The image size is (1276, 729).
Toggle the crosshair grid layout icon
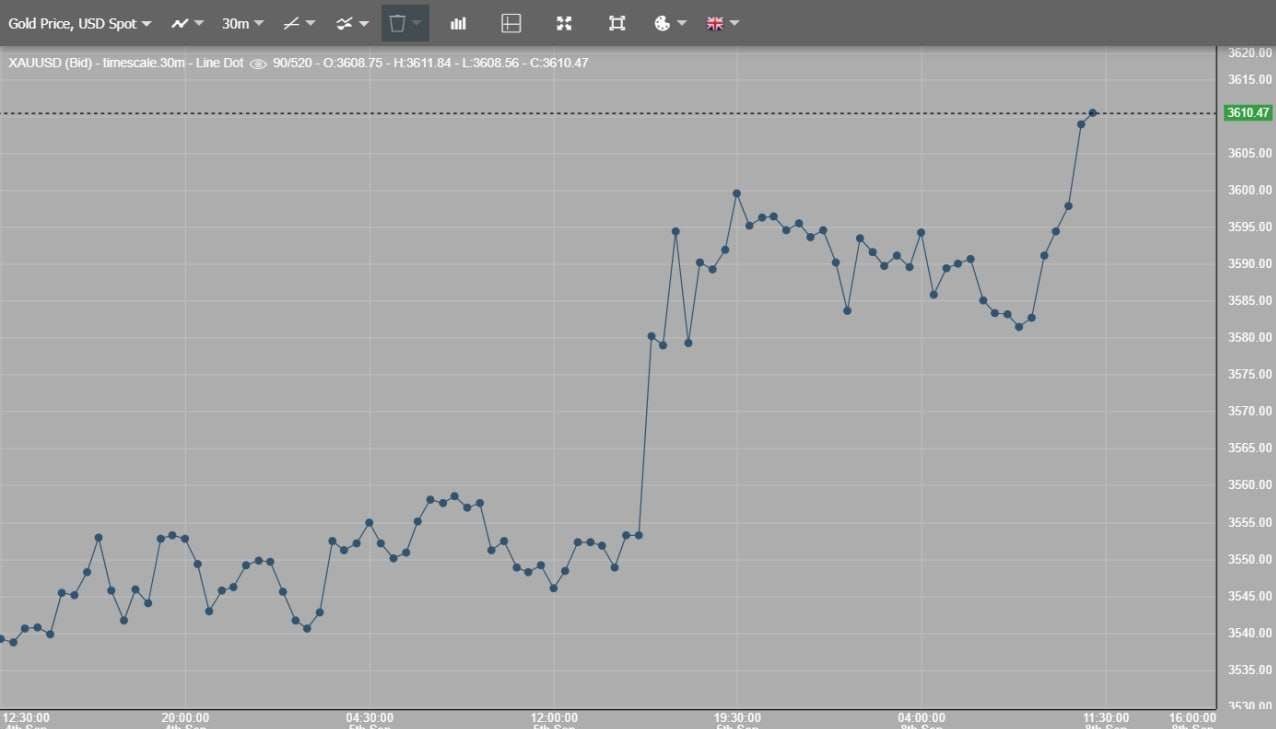511,23
